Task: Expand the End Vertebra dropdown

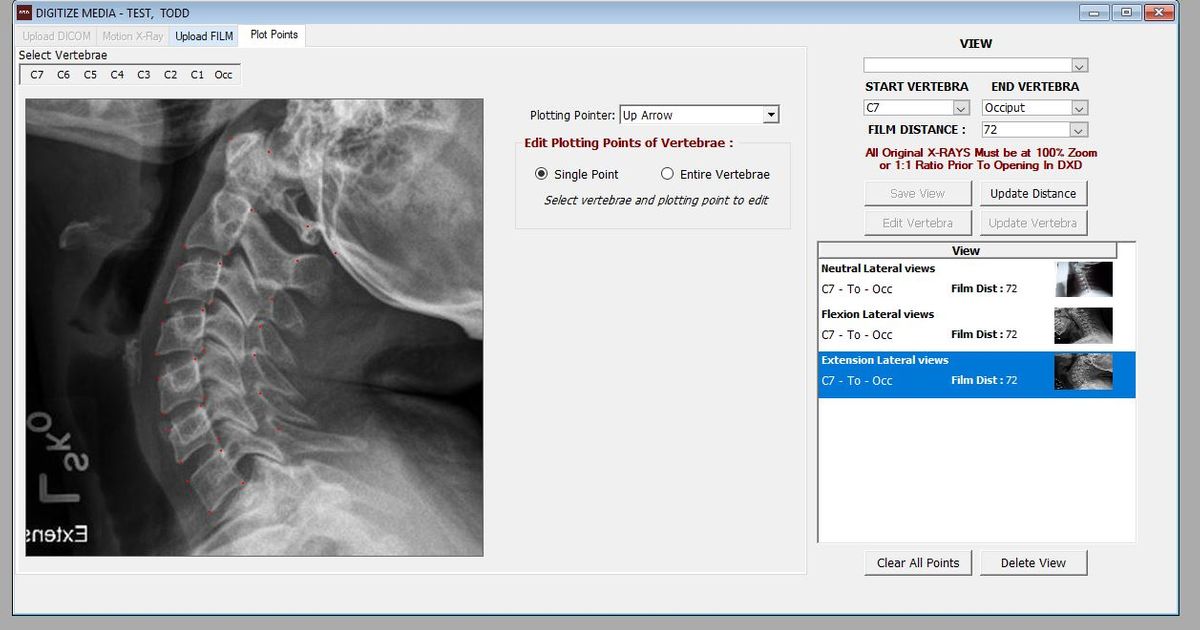Action: click(1078, 108)
